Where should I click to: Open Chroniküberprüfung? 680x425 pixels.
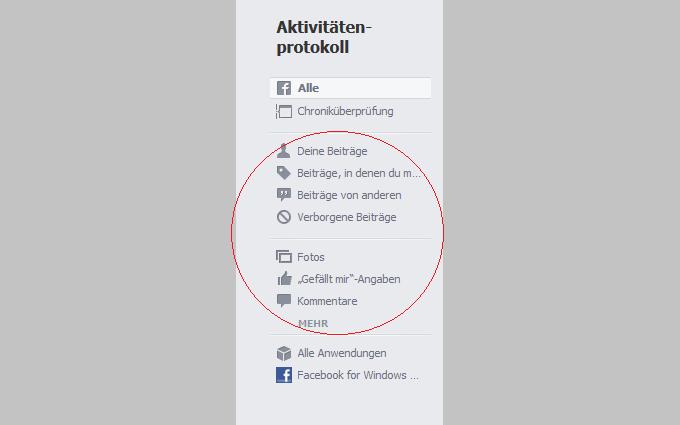pos(345,111)
